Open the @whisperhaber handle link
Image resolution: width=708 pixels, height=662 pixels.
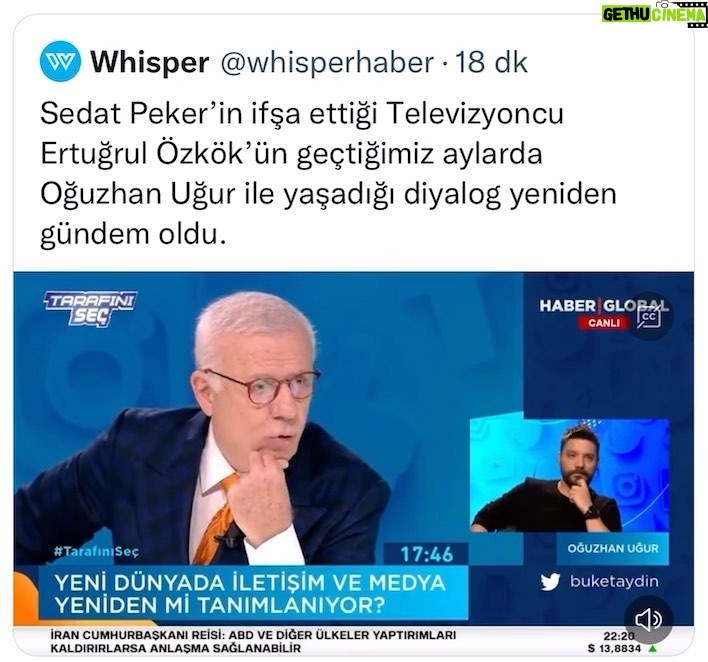pyautogui.click(x=327, y=62)
